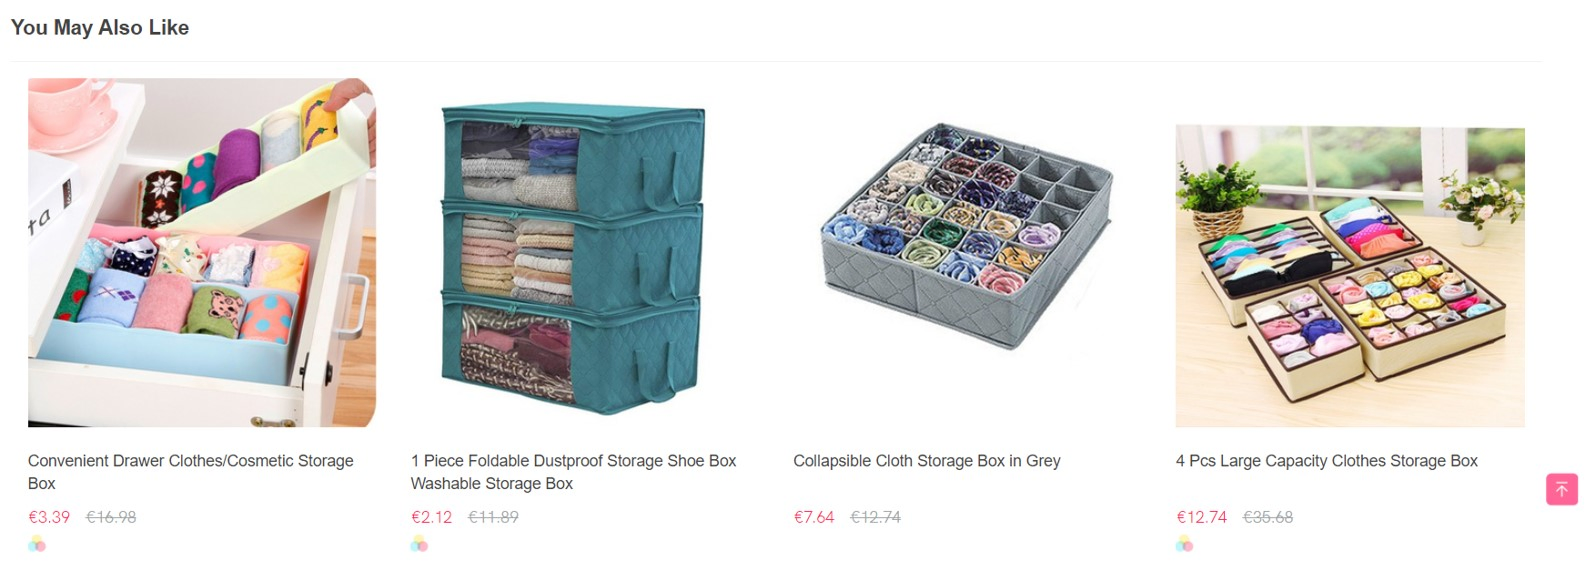Click the crossed-out €11.89 original price
This screenshot has height=571, width=1586.
[x=494, y=517]
